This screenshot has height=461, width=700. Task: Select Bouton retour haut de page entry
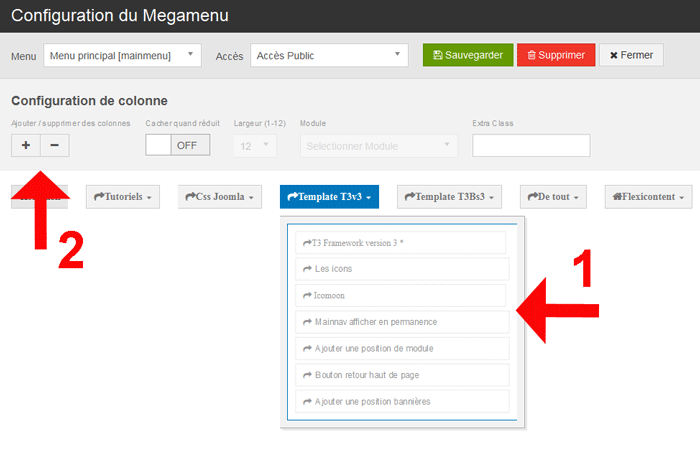pyautogui.click(x=401, y=375)
